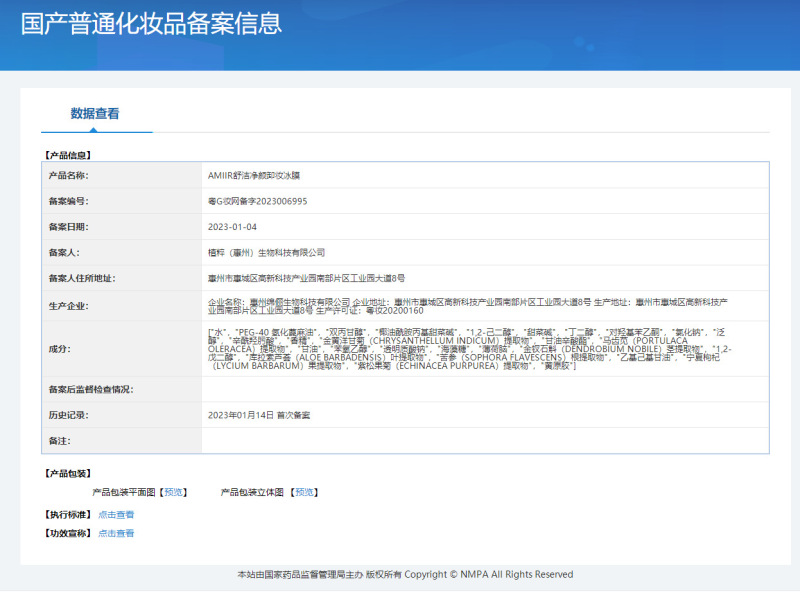The height and width of the screenshot is (595, 800).
Task: Click the 【产品信息】 section heading
Action: (66, 155)
